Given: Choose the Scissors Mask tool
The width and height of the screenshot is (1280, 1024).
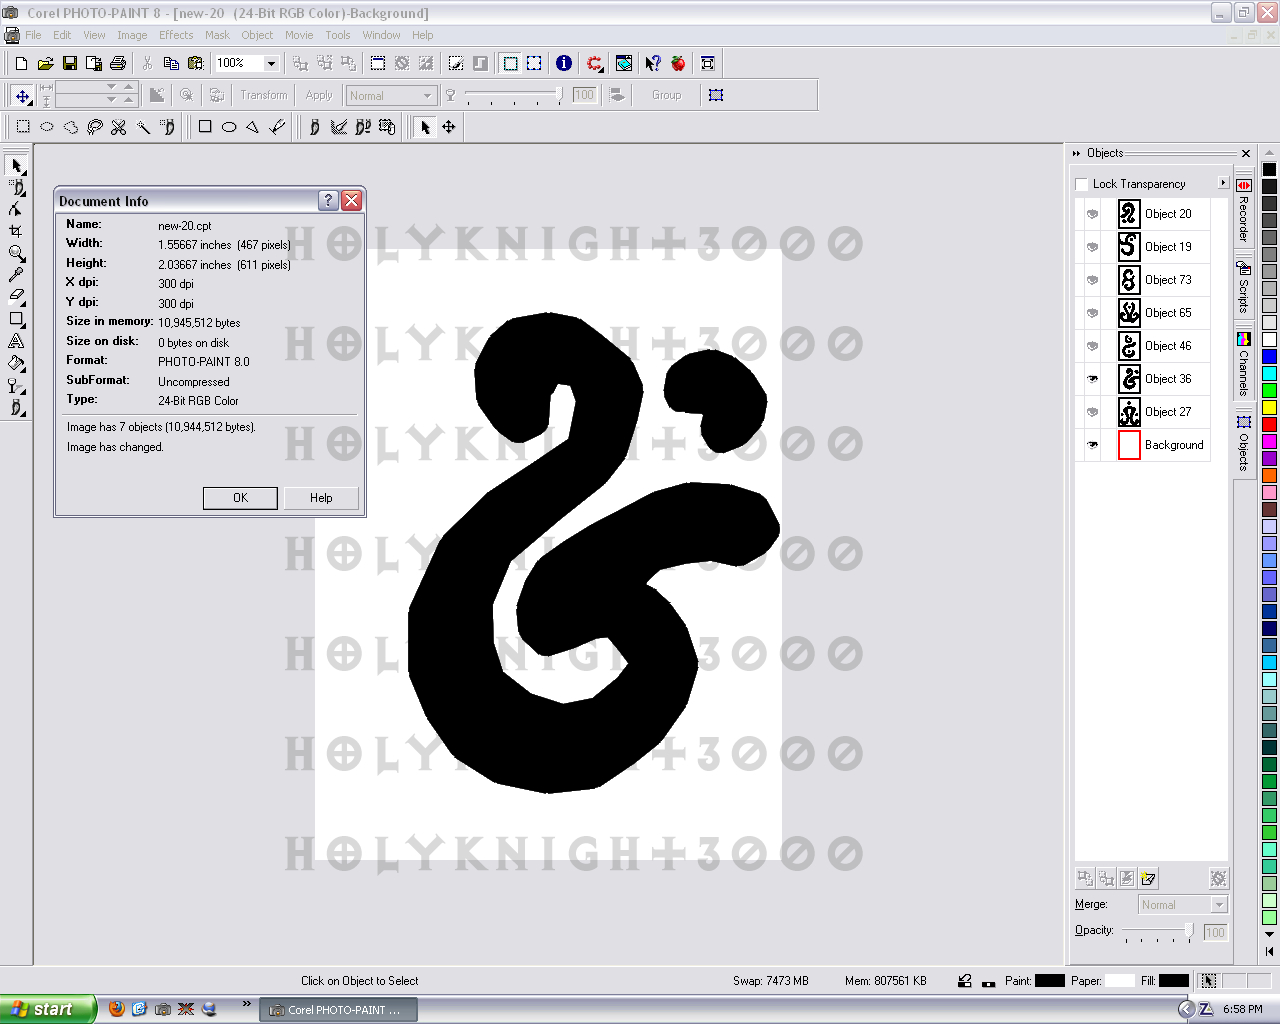Looking at the screenshot, I should [x=119, y=127].
